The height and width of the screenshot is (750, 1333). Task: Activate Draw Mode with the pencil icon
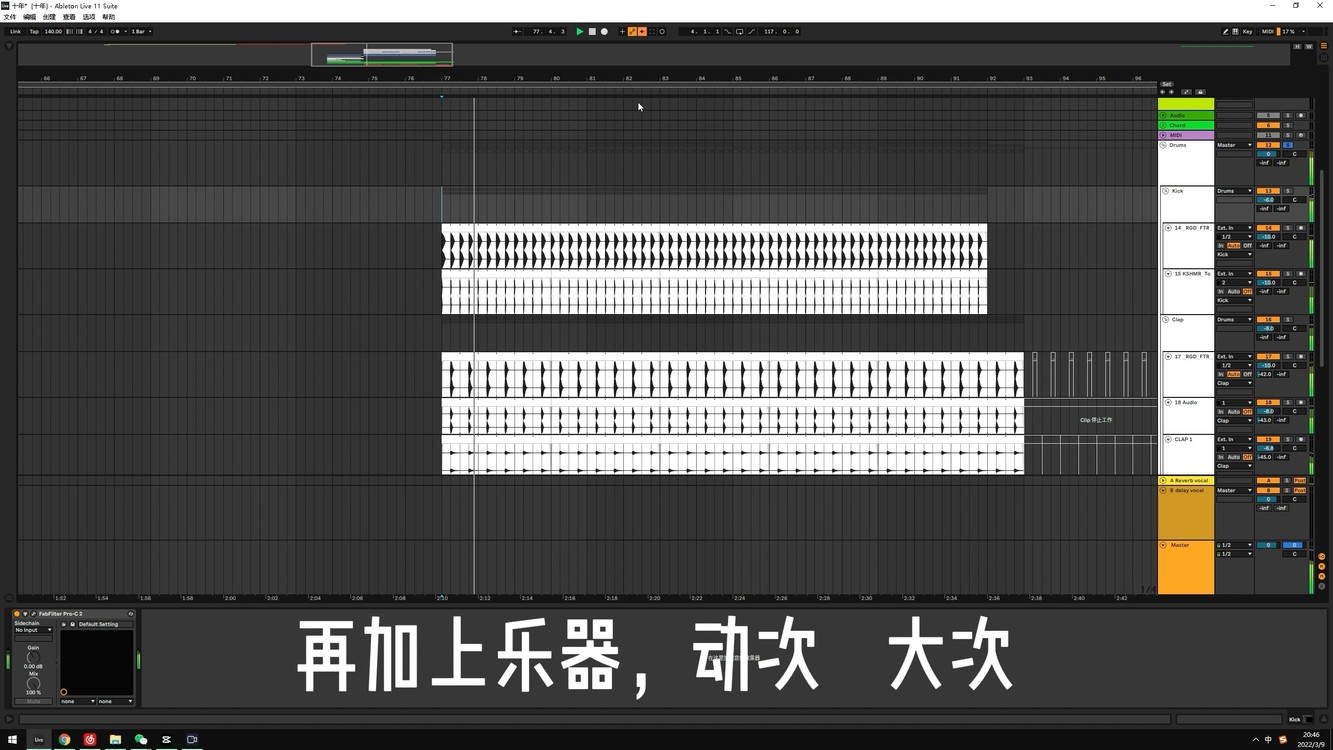tap(1226, 31)
